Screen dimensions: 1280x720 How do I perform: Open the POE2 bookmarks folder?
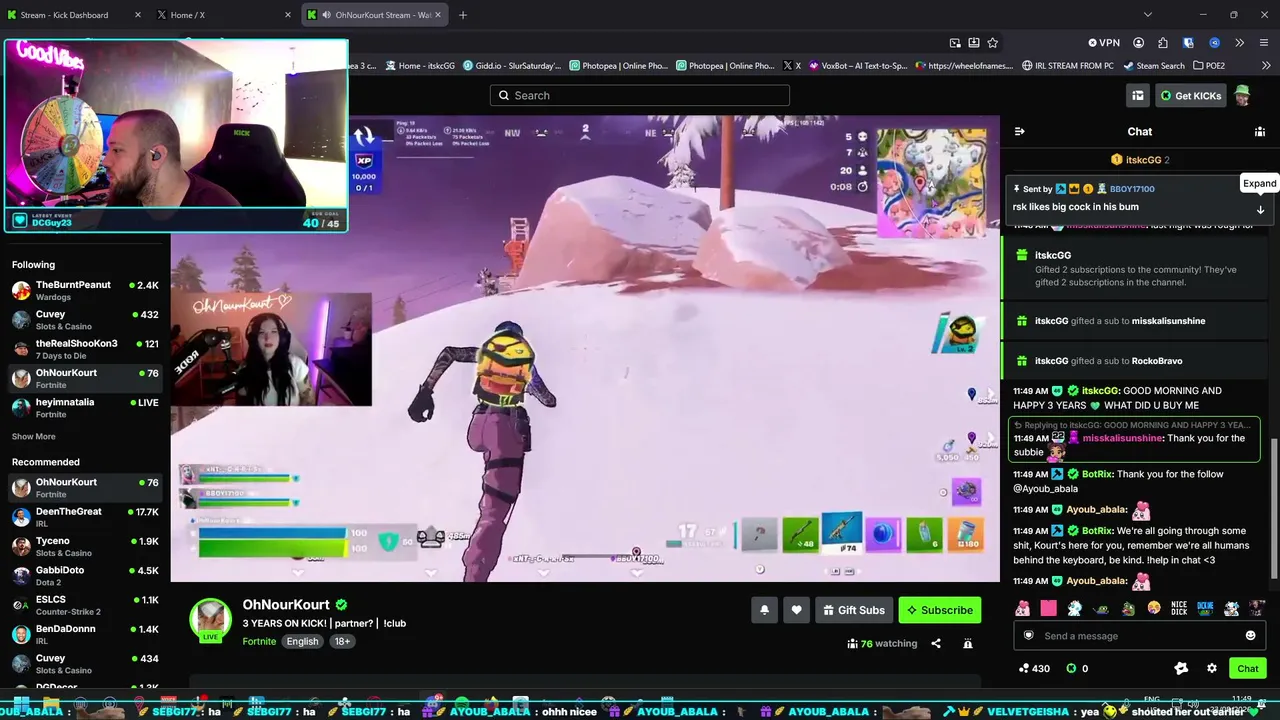coord(1208,66)
